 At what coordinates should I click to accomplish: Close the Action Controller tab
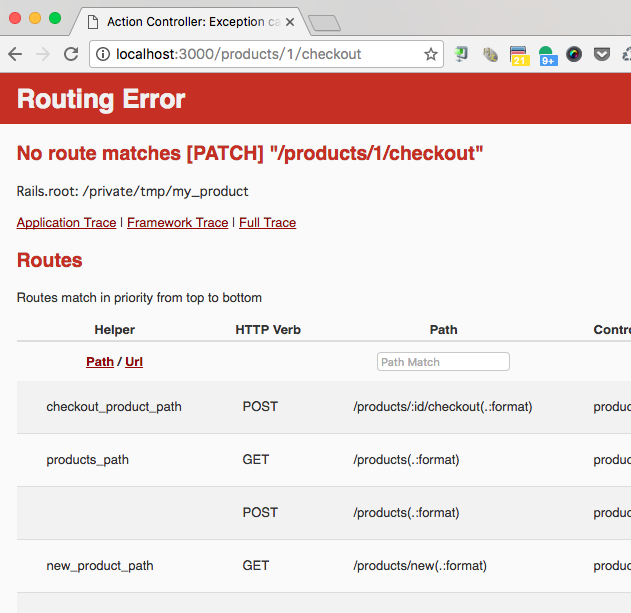(x=290, y=22)
